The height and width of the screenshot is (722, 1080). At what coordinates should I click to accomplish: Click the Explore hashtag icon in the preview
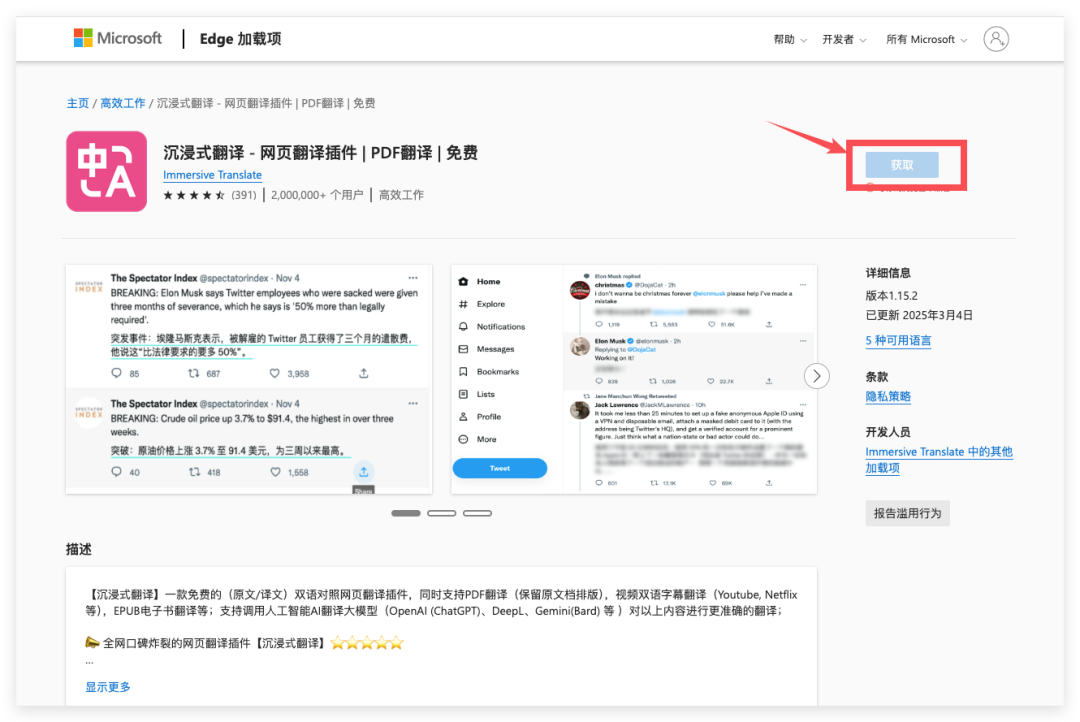pyautogui.click(x=462, y=304)
